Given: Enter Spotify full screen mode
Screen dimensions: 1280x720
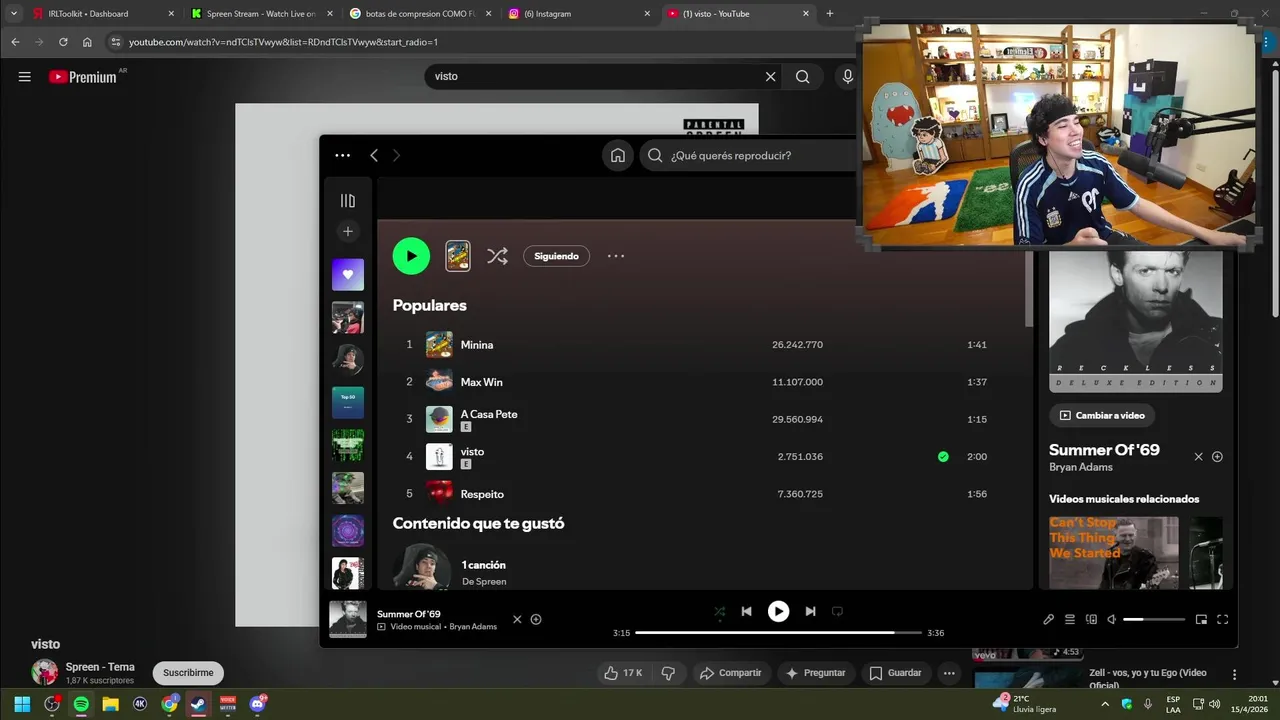Looking at the screenshot, I should [x=1222, y=619].
